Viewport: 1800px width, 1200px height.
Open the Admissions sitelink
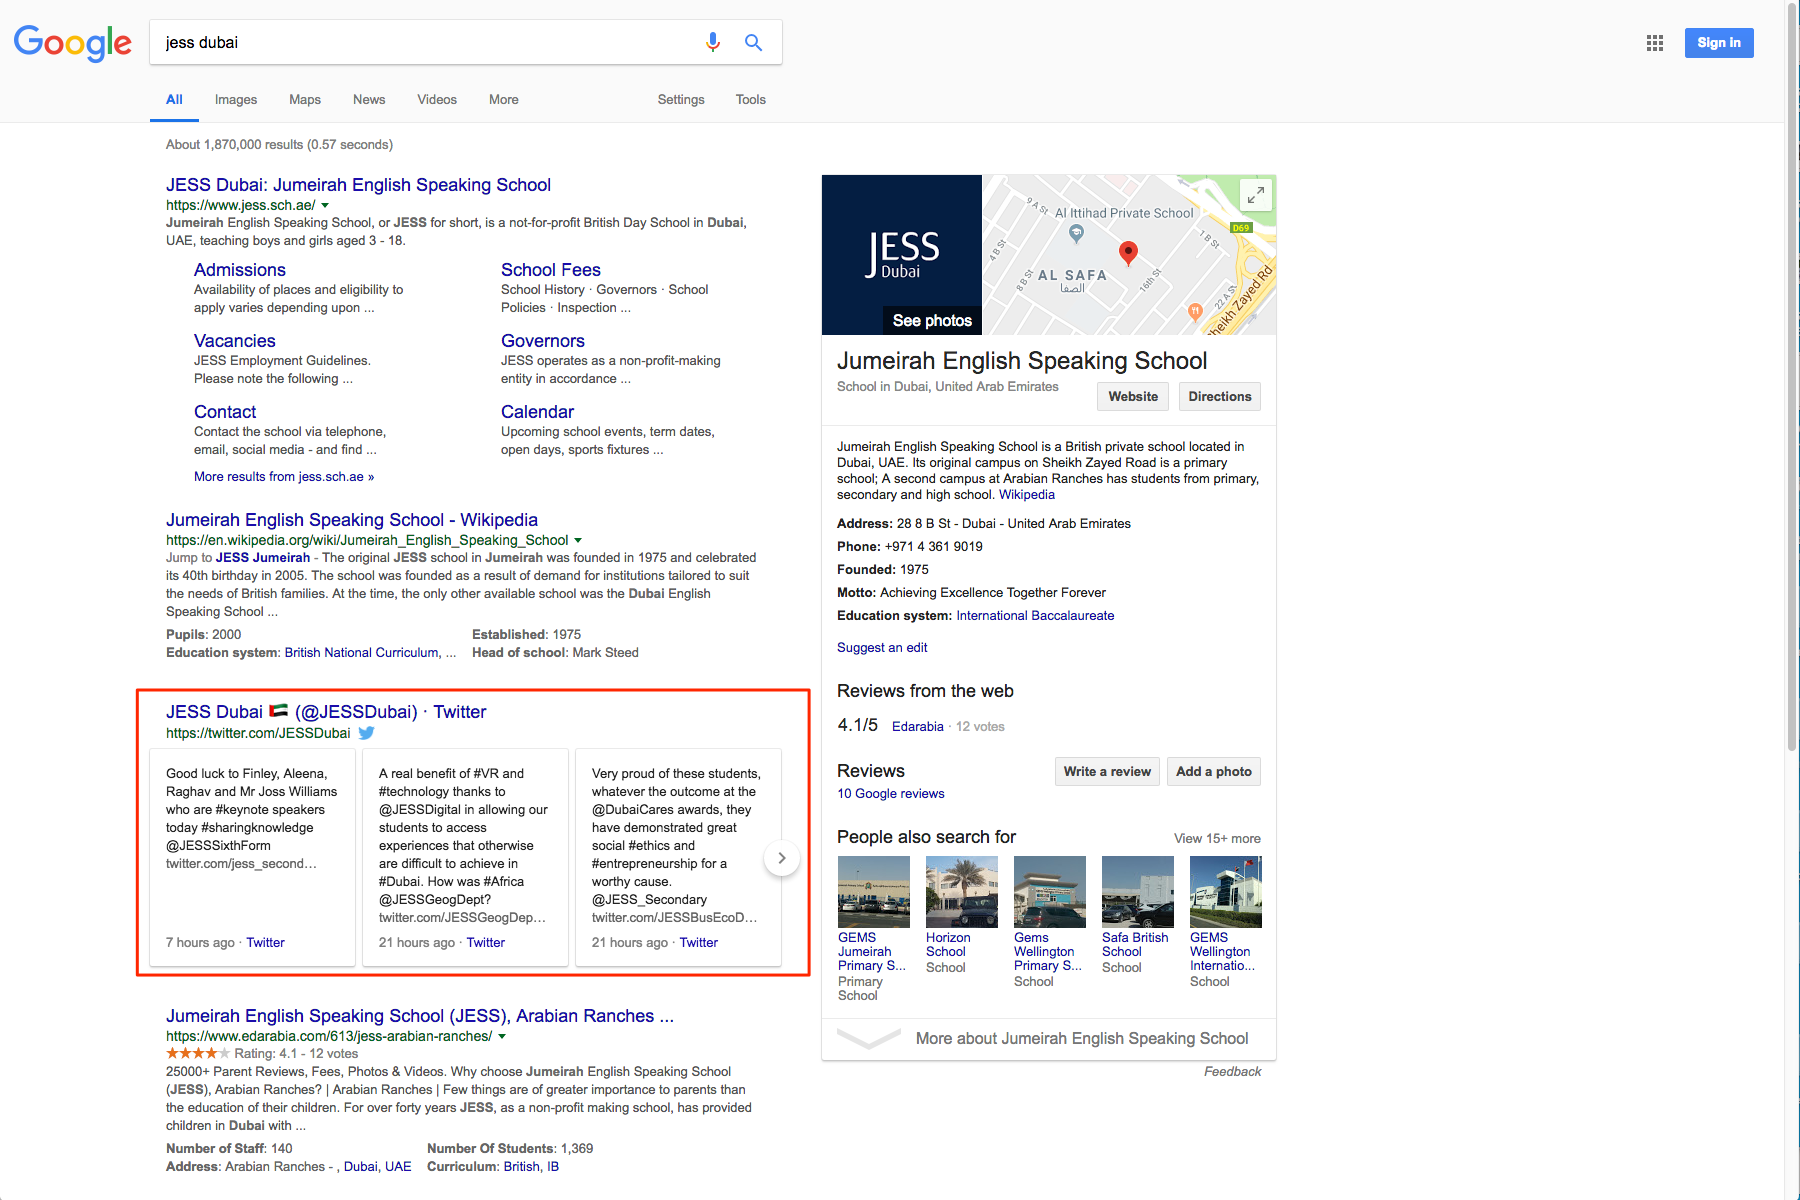click(x=240, y=270)
